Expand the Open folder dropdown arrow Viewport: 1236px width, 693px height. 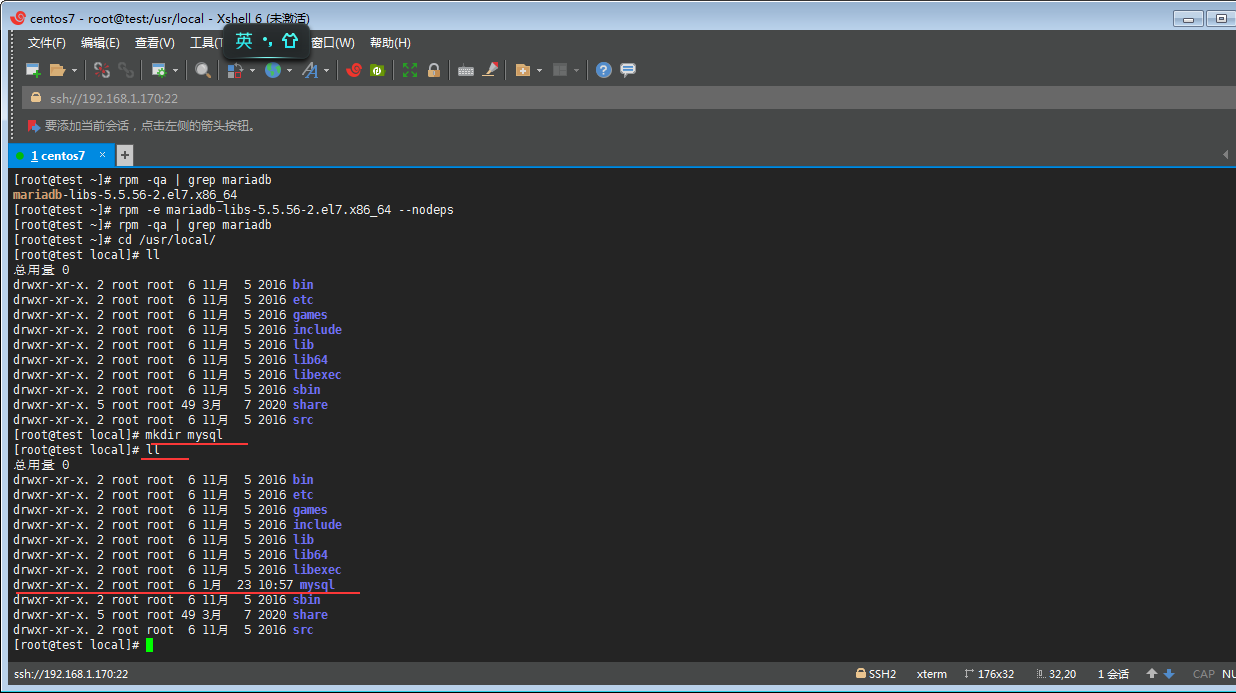click(x=74, y=70)
